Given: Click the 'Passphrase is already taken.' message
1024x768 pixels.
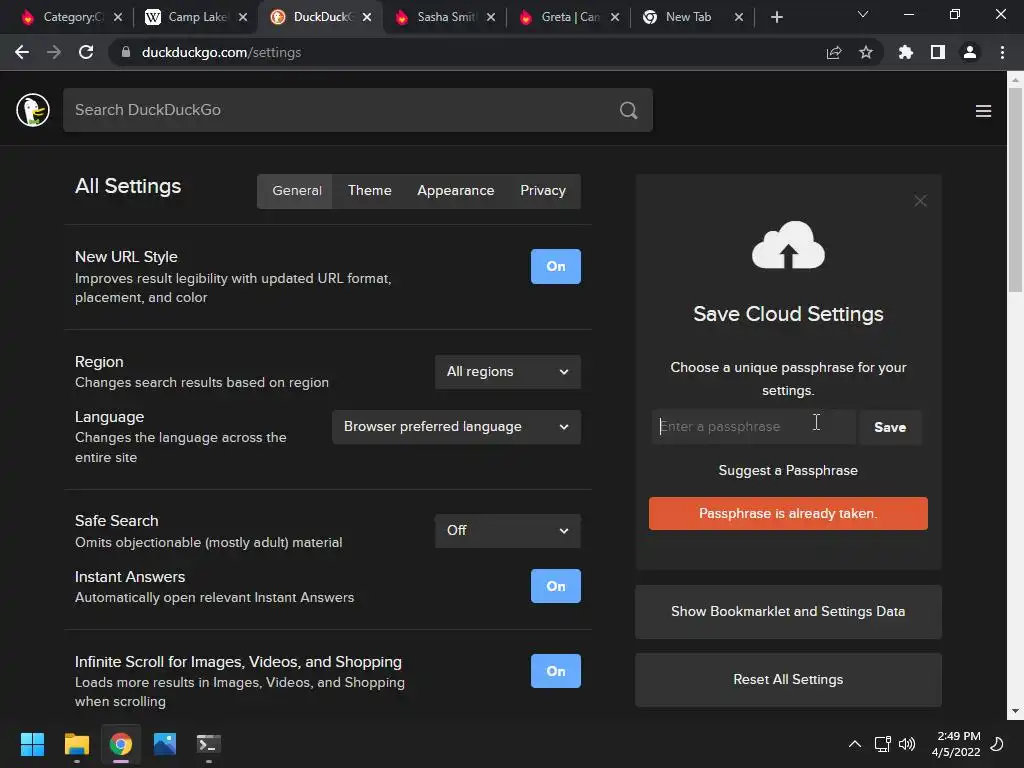Looking at the screenshot, I should (788, 513).
